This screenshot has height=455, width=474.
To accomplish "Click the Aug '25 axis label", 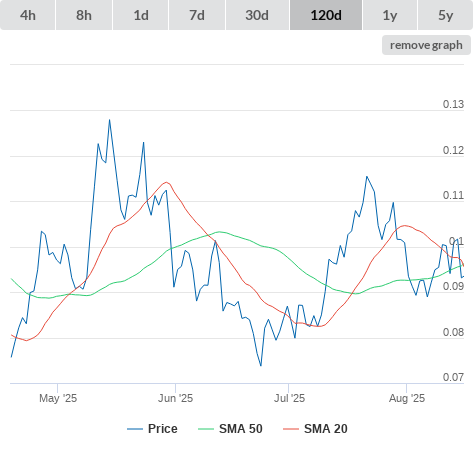I will click(x=407, y=398).
